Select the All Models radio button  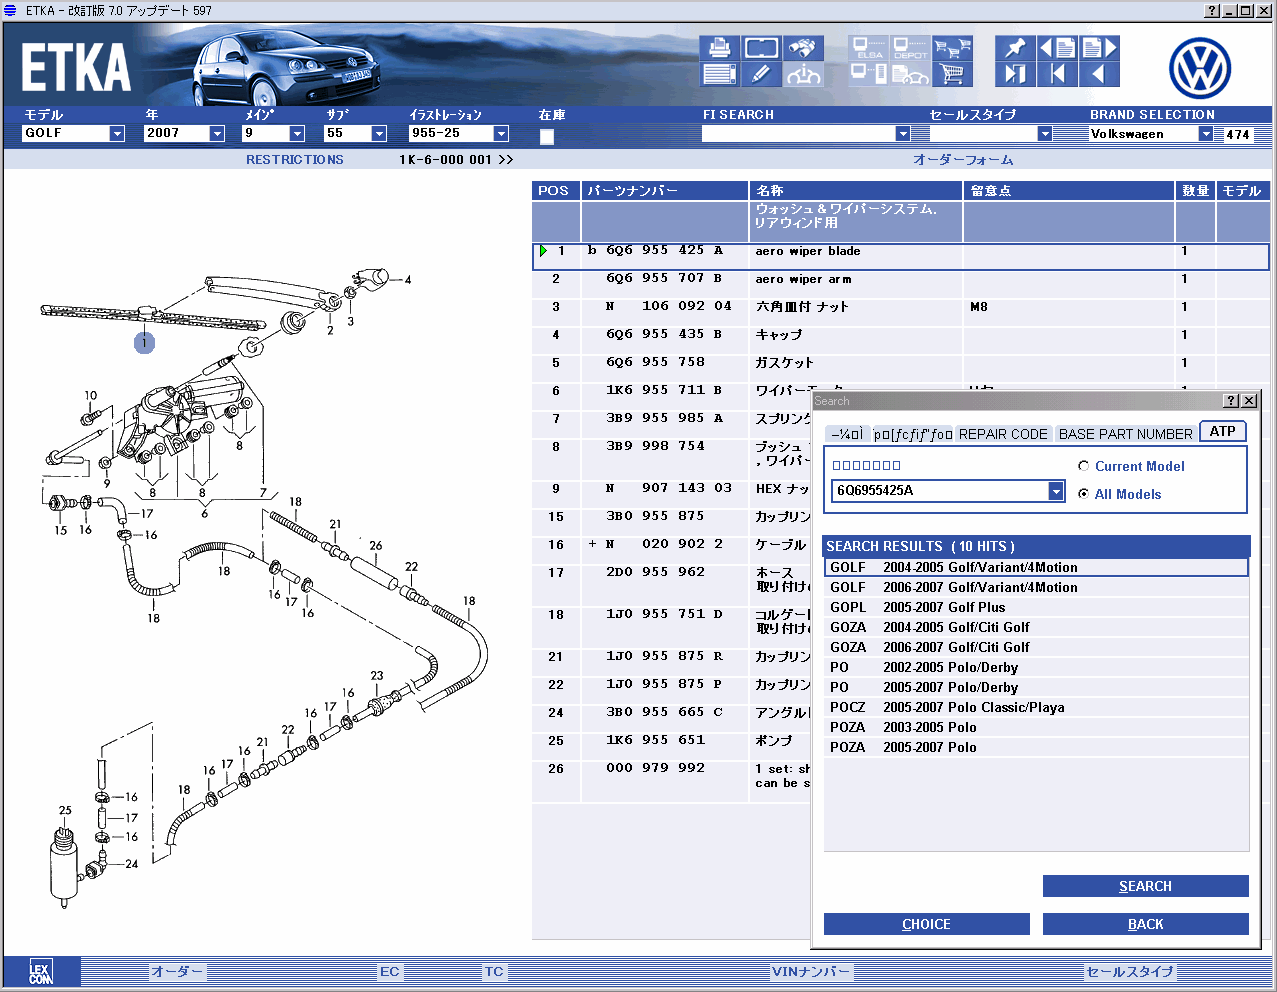(1084, 494)
